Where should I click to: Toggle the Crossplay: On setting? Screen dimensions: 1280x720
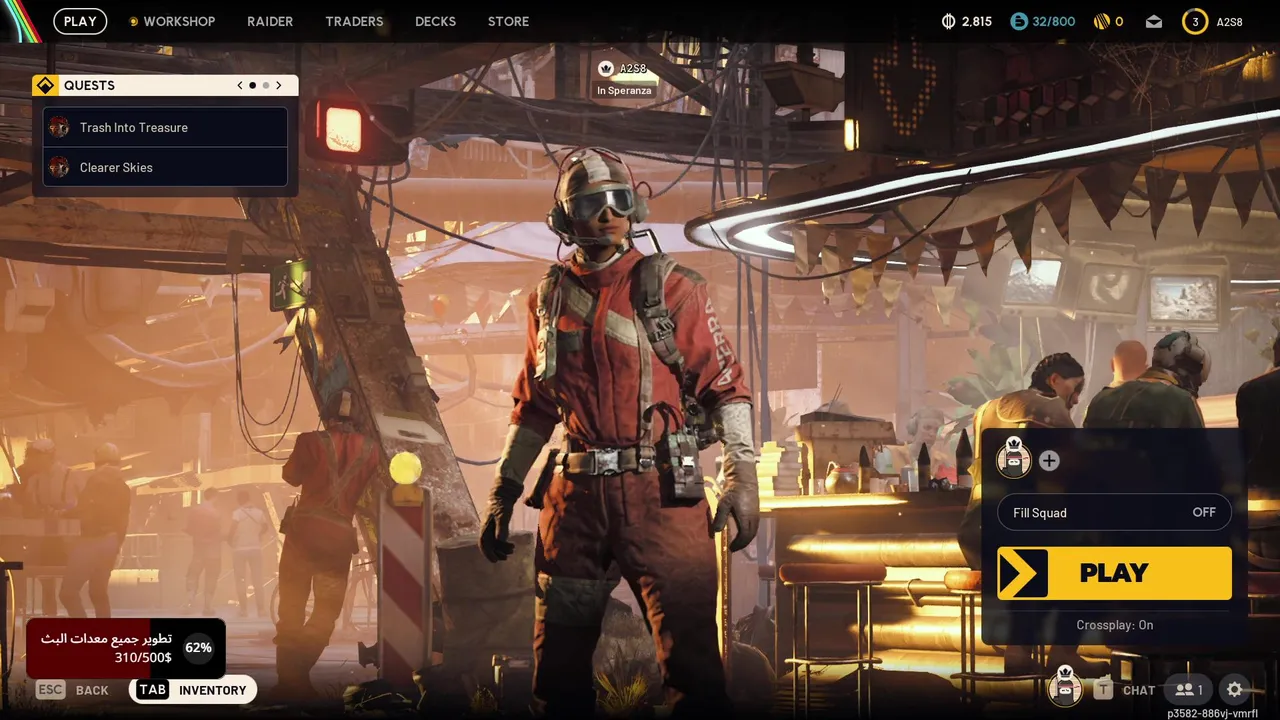point(1114,625)
